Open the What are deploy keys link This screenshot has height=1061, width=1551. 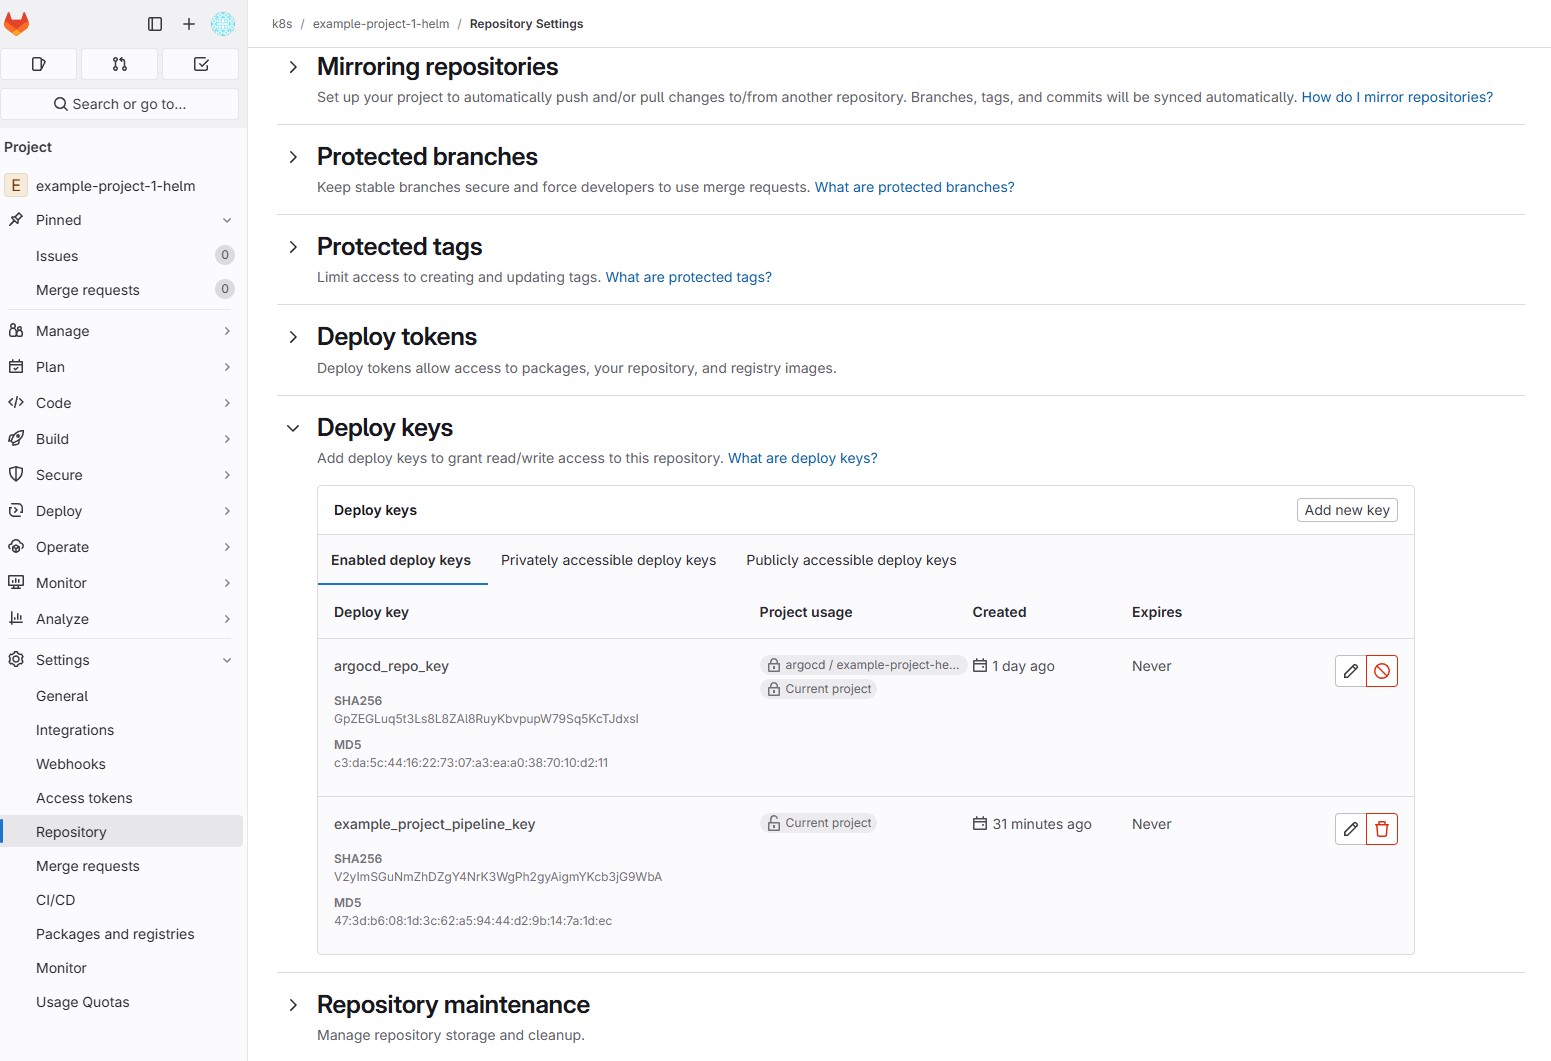tap(802, 458)
